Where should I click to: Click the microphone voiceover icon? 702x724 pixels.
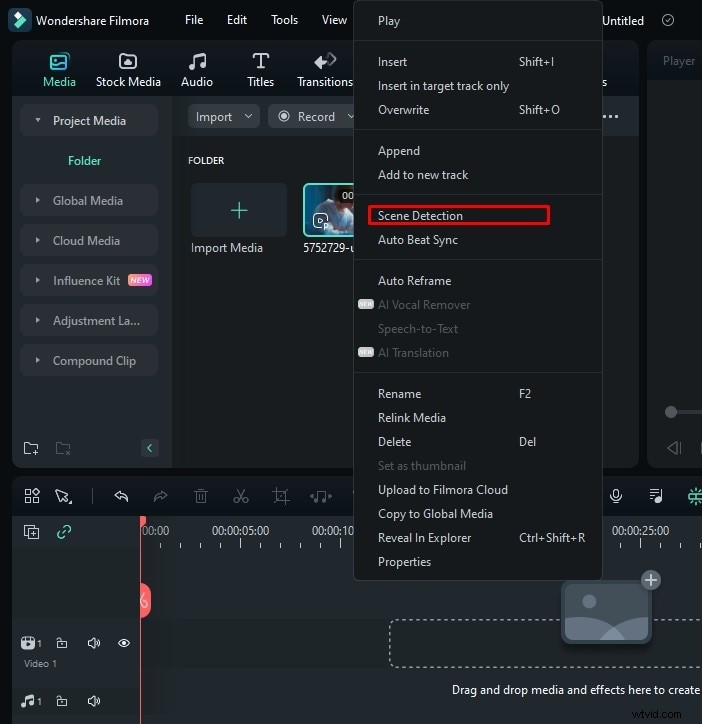tap(616, 495)
